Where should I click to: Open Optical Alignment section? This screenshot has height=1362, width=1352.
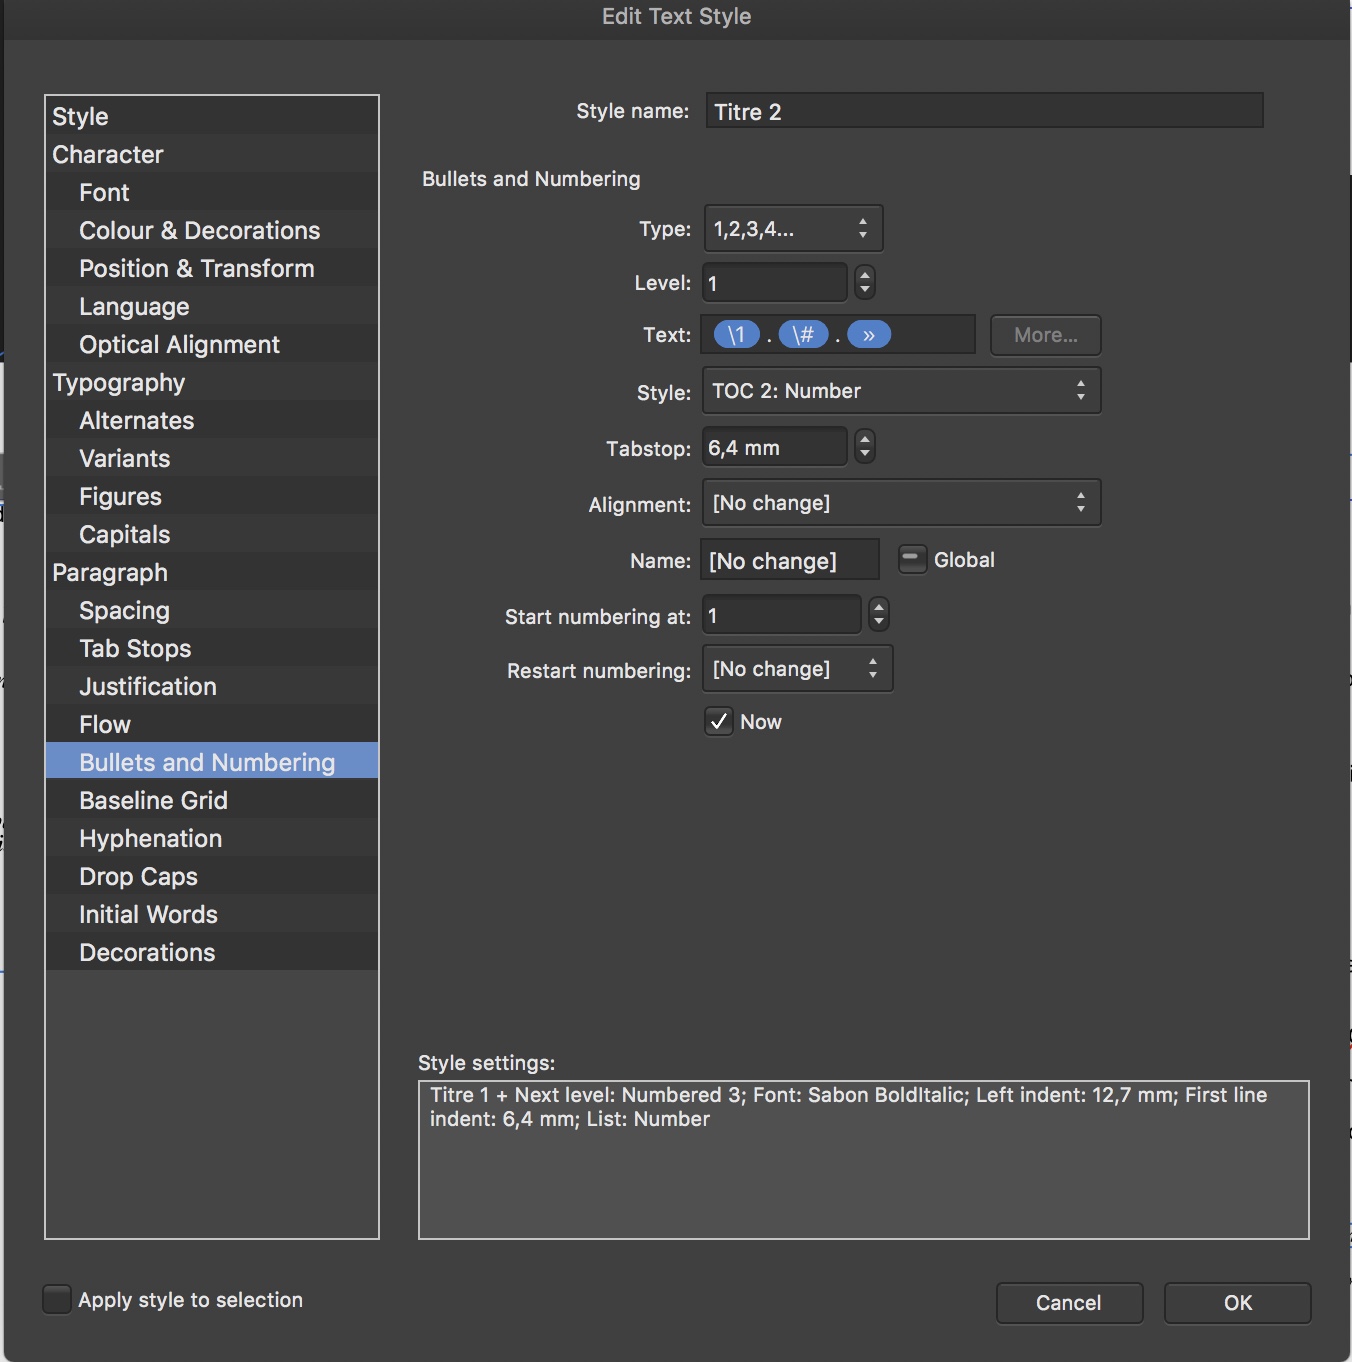coord(212,344)
